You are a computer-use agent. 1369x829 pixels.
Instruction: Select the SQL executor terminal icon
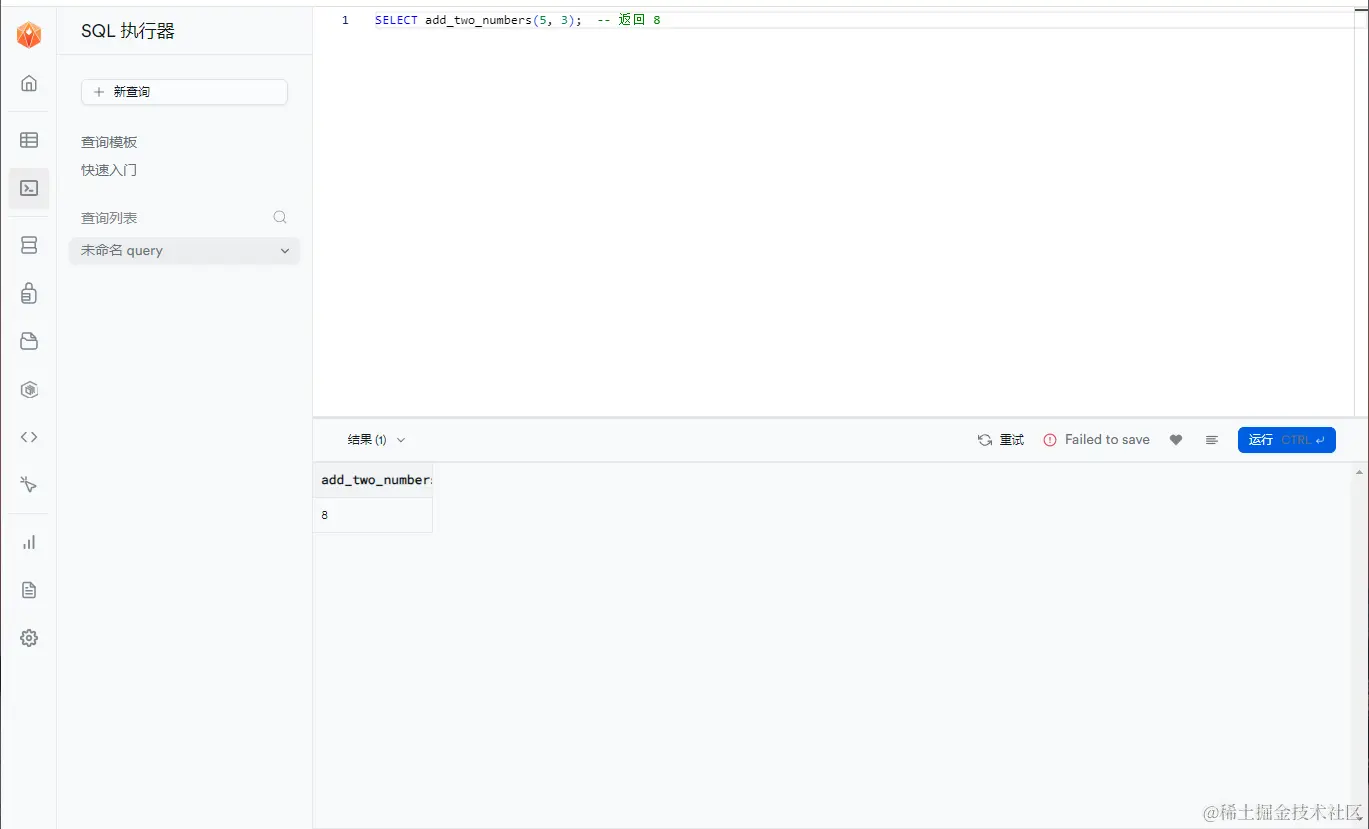pyautogui.click(x=29, y=188)
